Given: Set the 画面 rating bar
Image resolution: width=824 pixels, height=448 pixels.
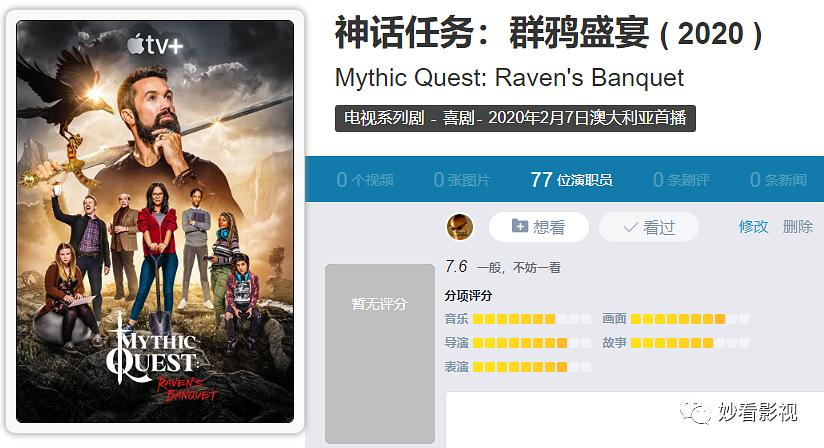Looking at the screenshot, I should (689, 319).
